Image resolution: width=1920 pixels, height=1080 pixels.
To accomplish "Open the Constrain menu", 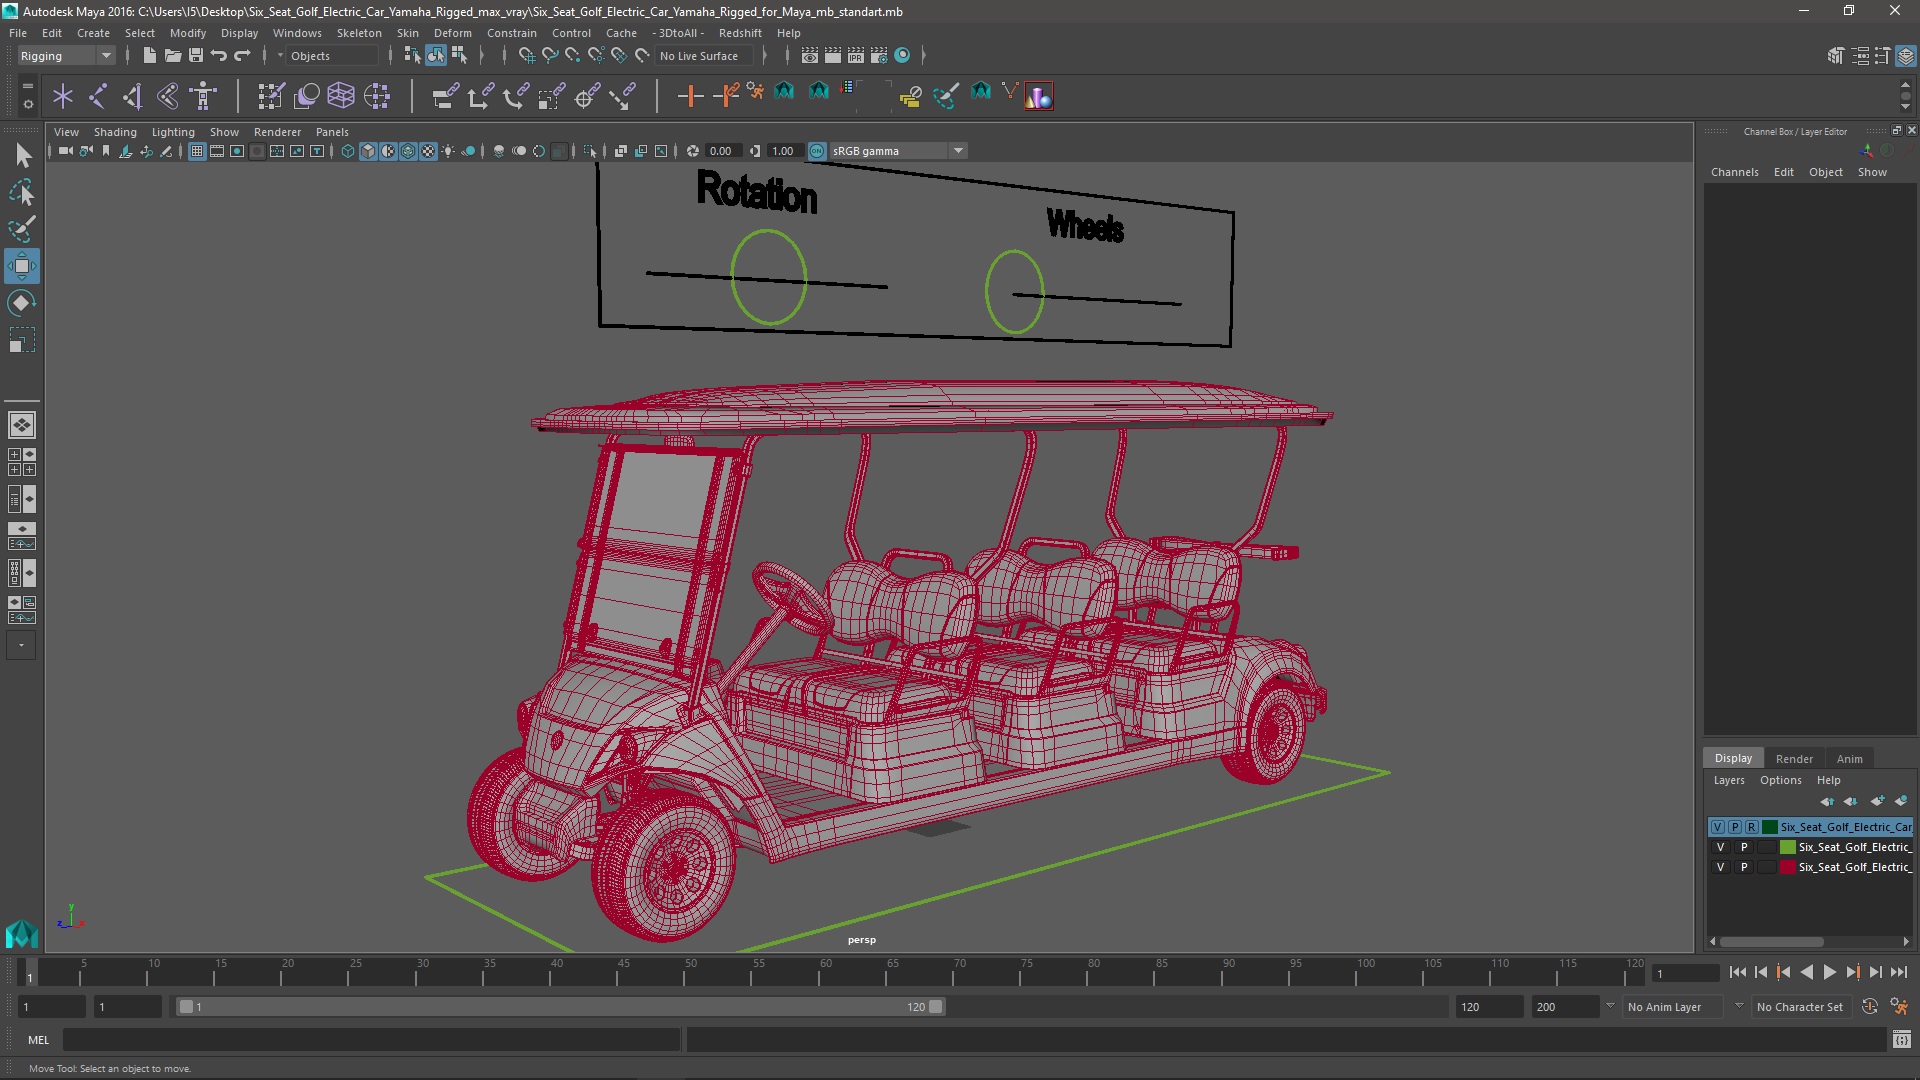I will pyautogui.click(x=511, y=33).
